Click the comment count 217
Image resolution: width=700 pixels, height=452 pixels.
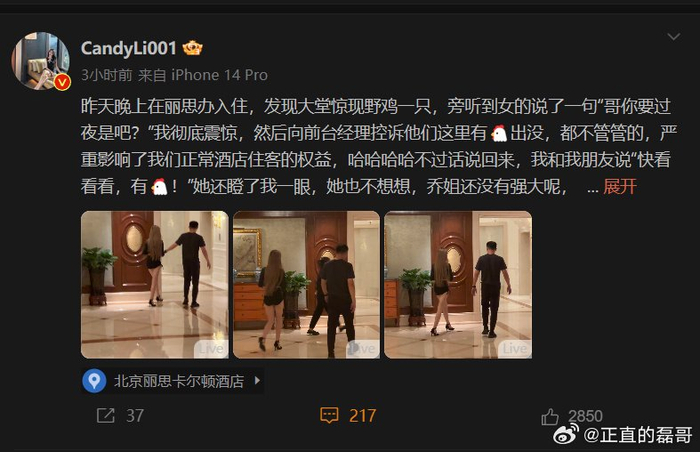coord(362,416)
